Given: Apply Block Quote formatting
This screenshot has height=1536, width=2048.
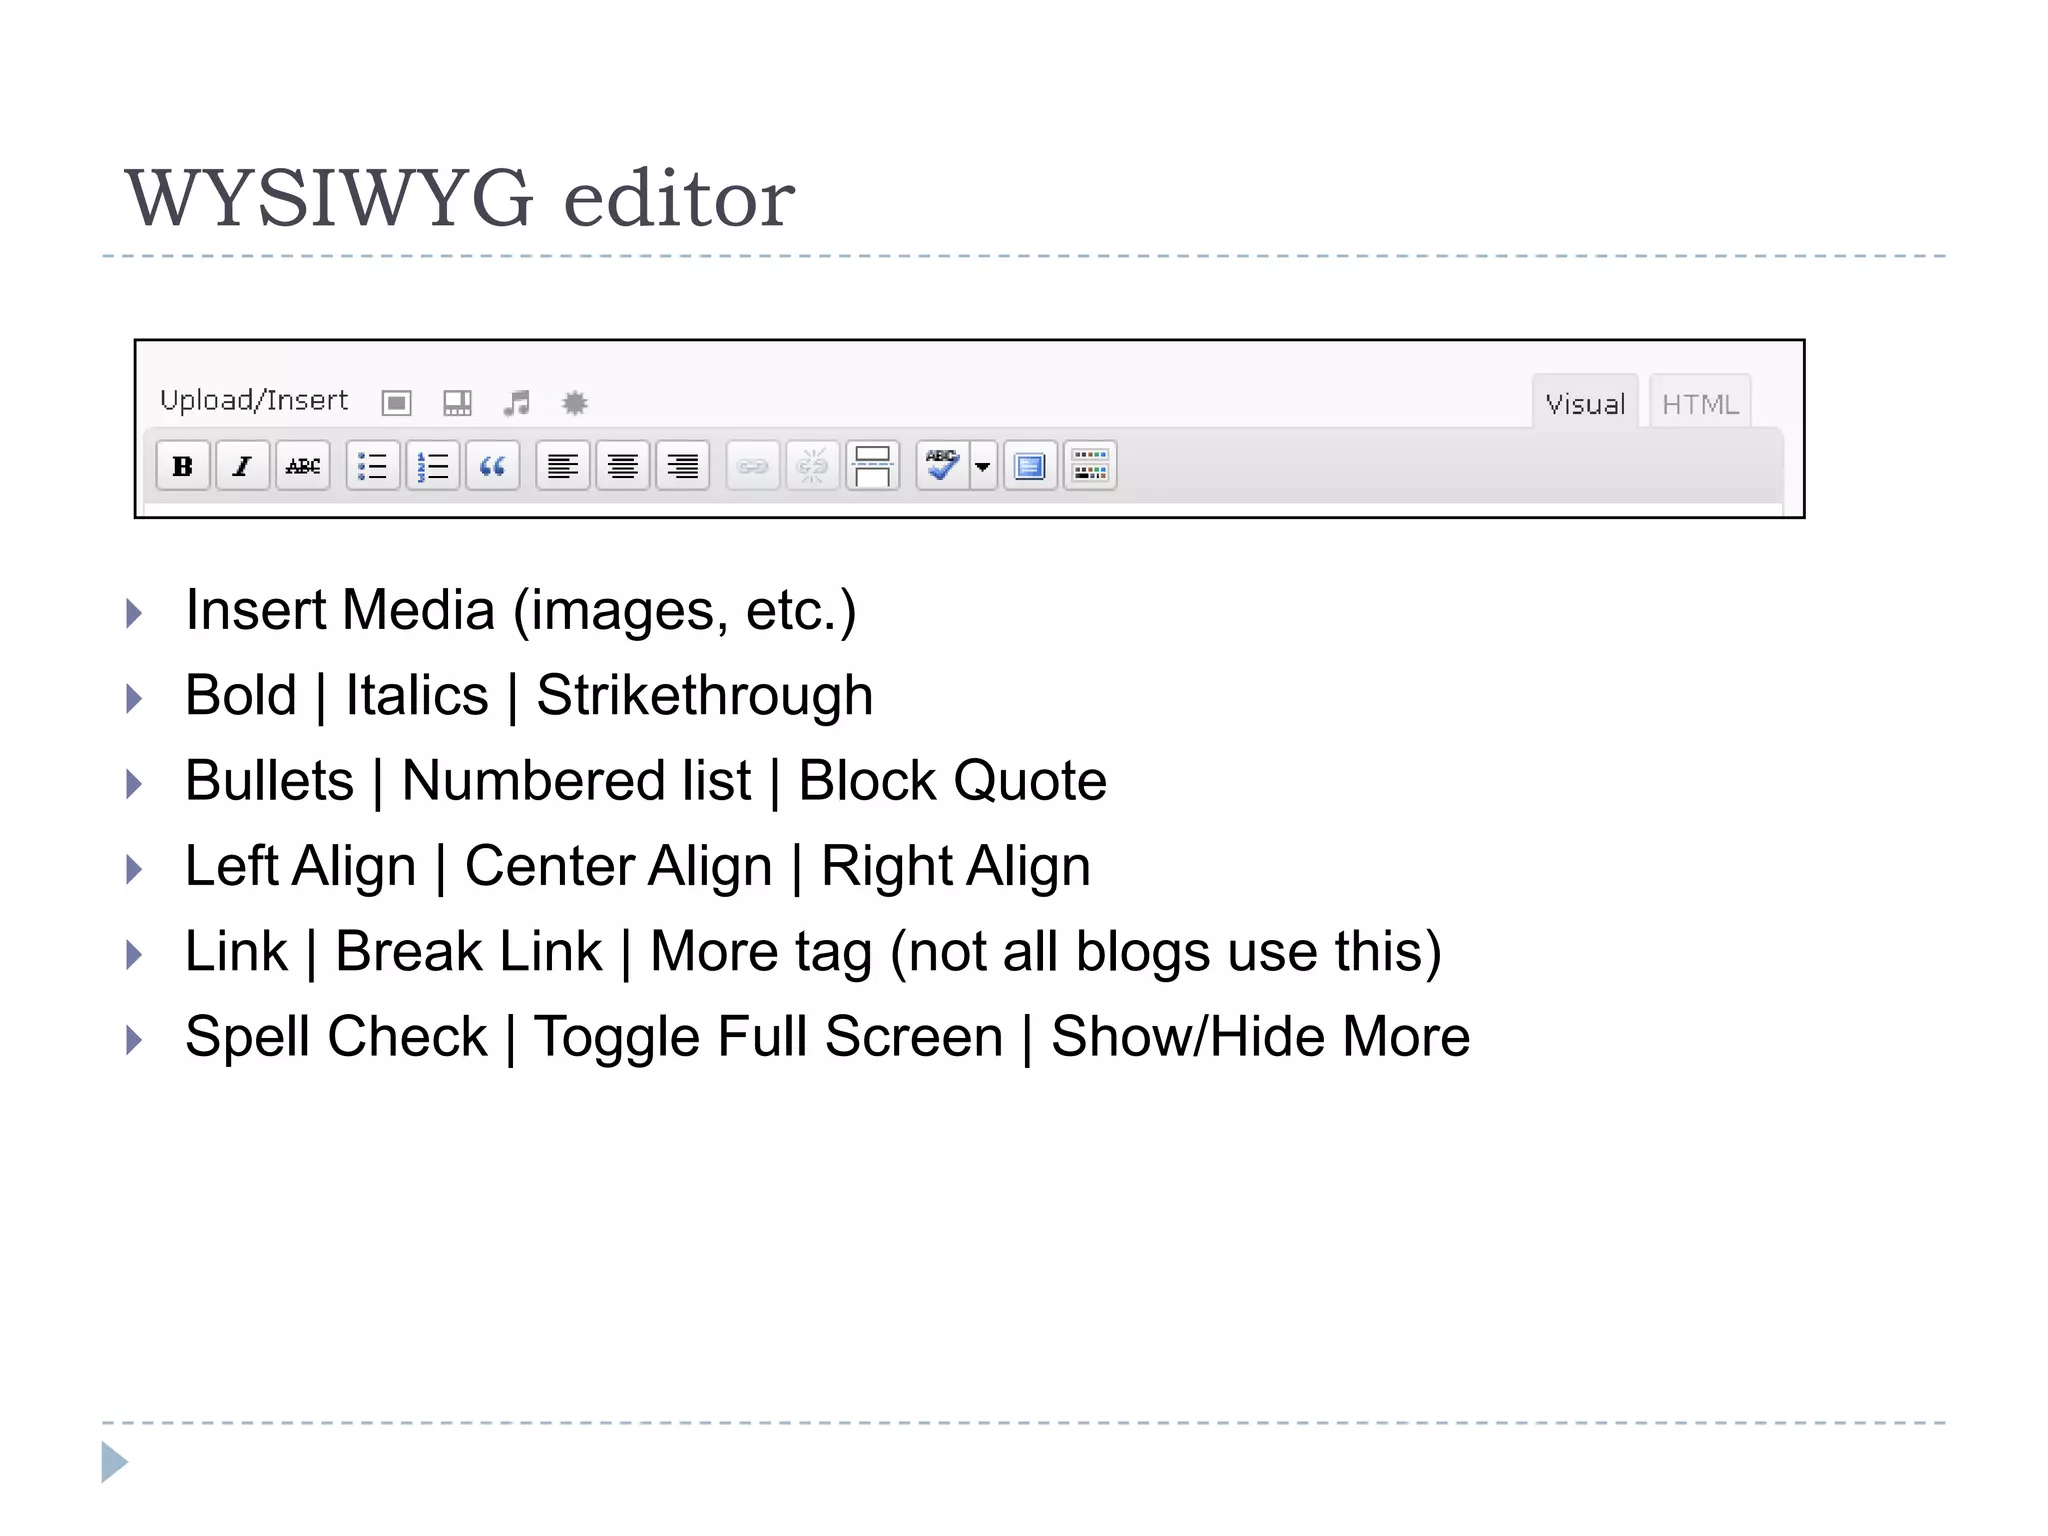Looking at the screenshot, I should [493, 466].
